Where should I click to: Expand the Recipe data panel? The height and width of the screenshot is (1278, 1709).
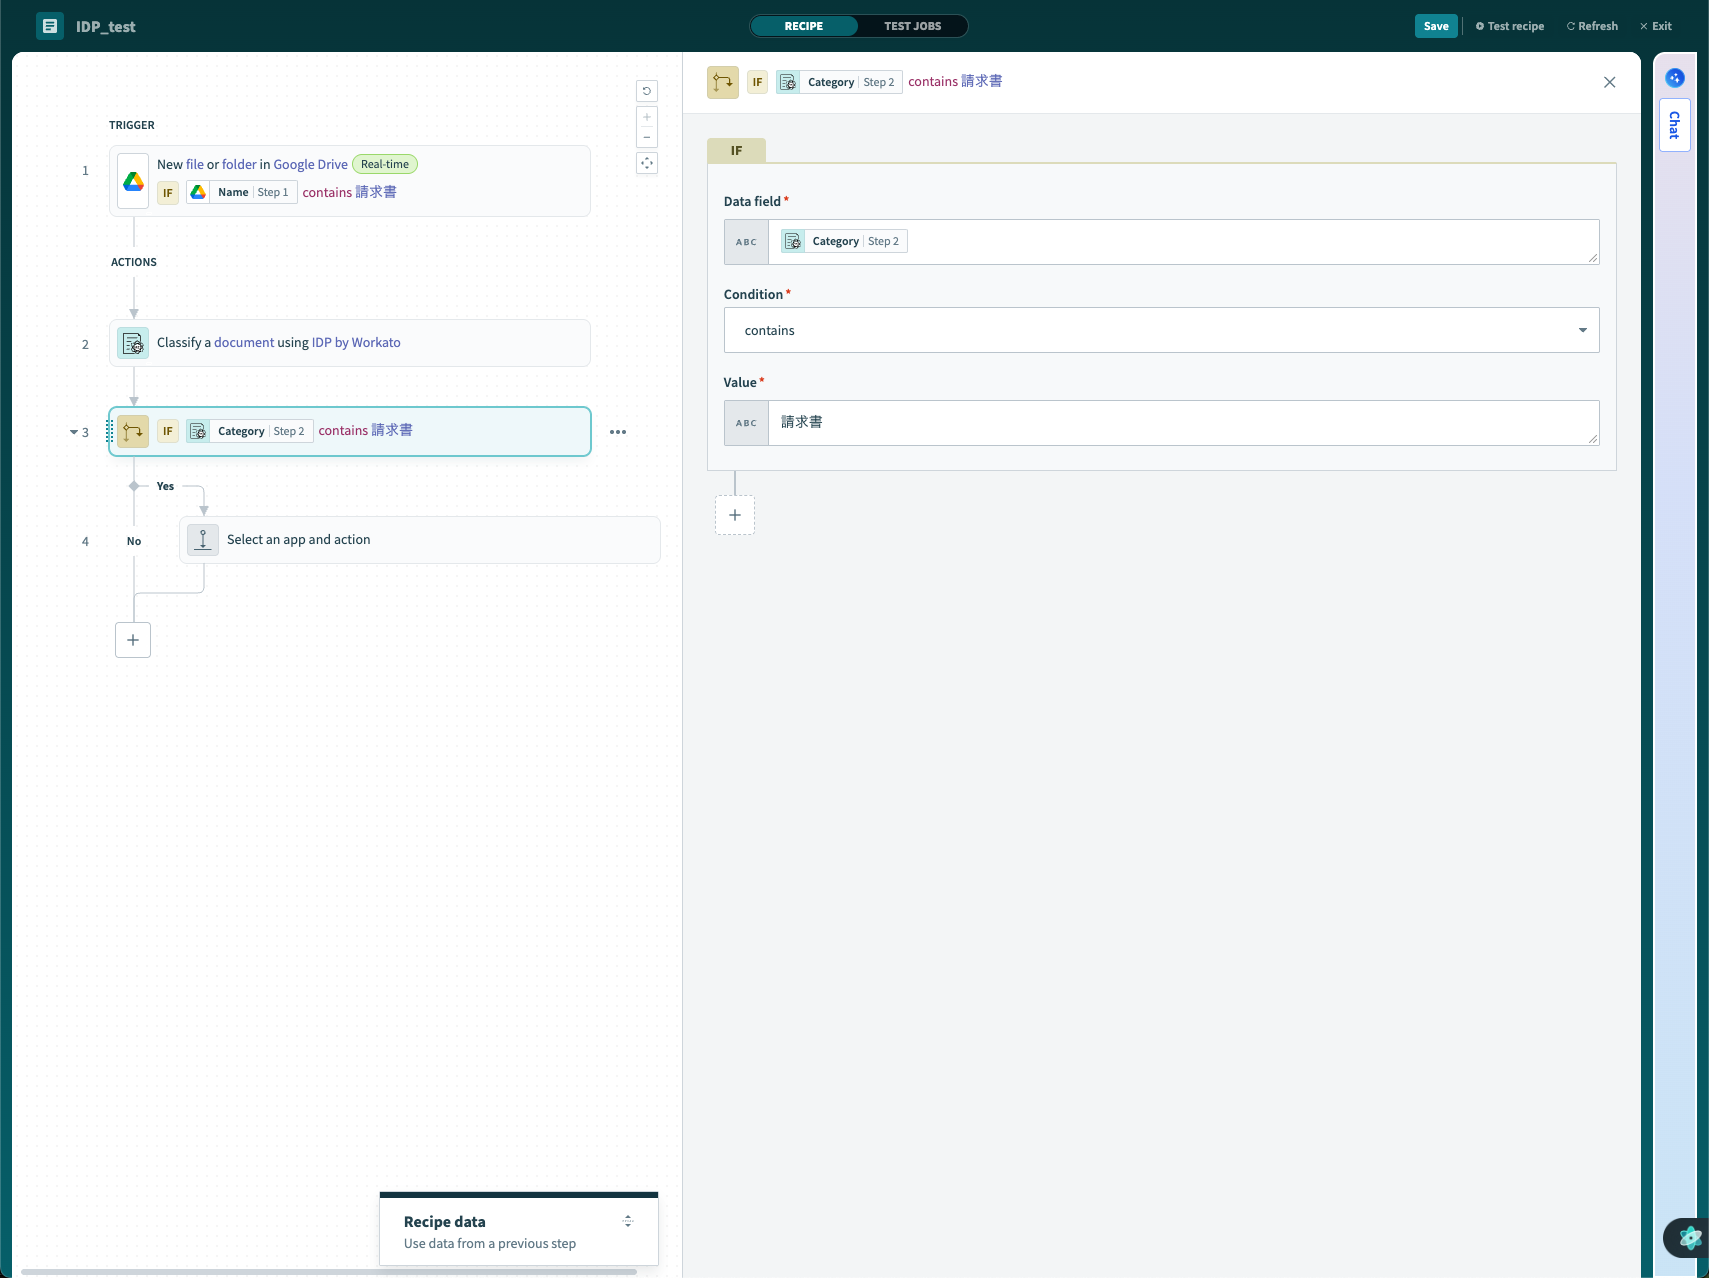pyautogui.click(x=628, y=1221)
